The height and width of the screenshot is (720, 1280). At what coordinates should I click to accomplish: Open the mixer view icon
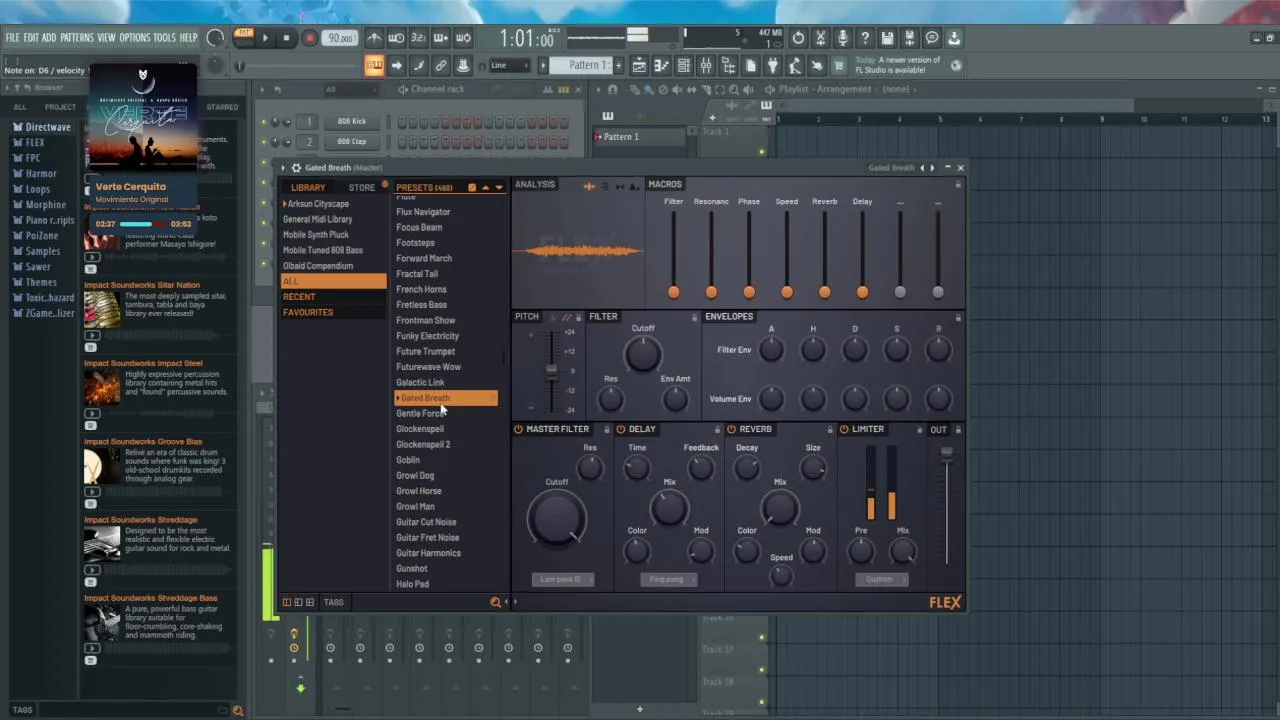click(706, 65)
